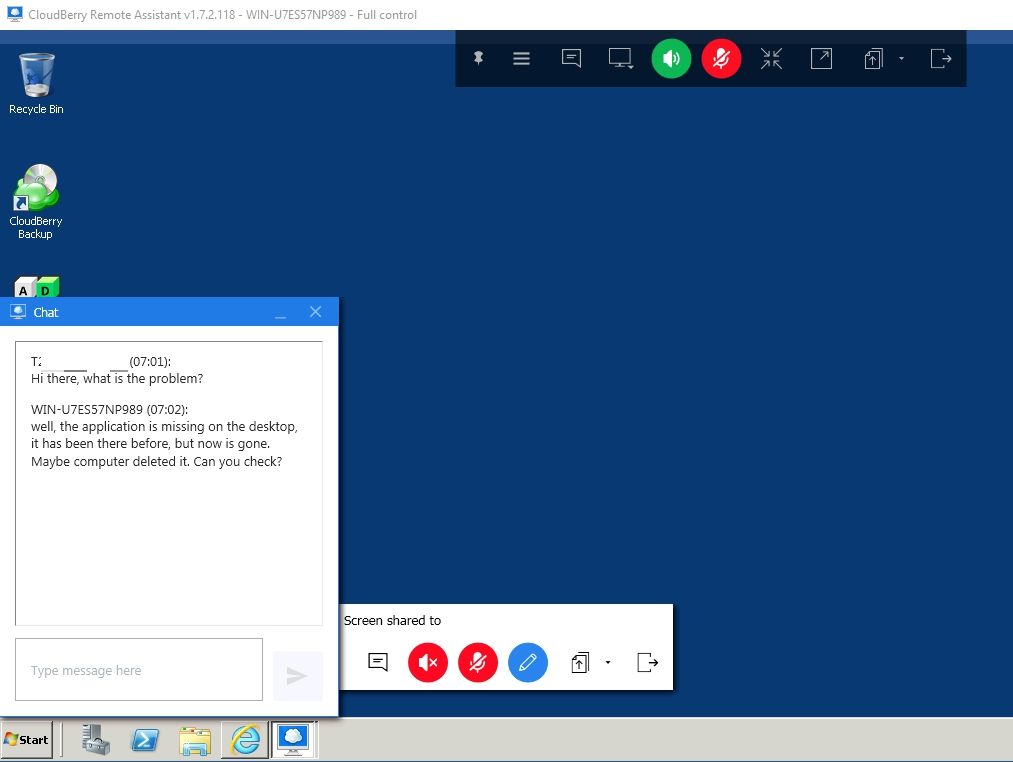Expand file transfer arrow in Screen shared panel
Image resolution: width=1013 pixels, height=762 pixels.
[608, 662]
